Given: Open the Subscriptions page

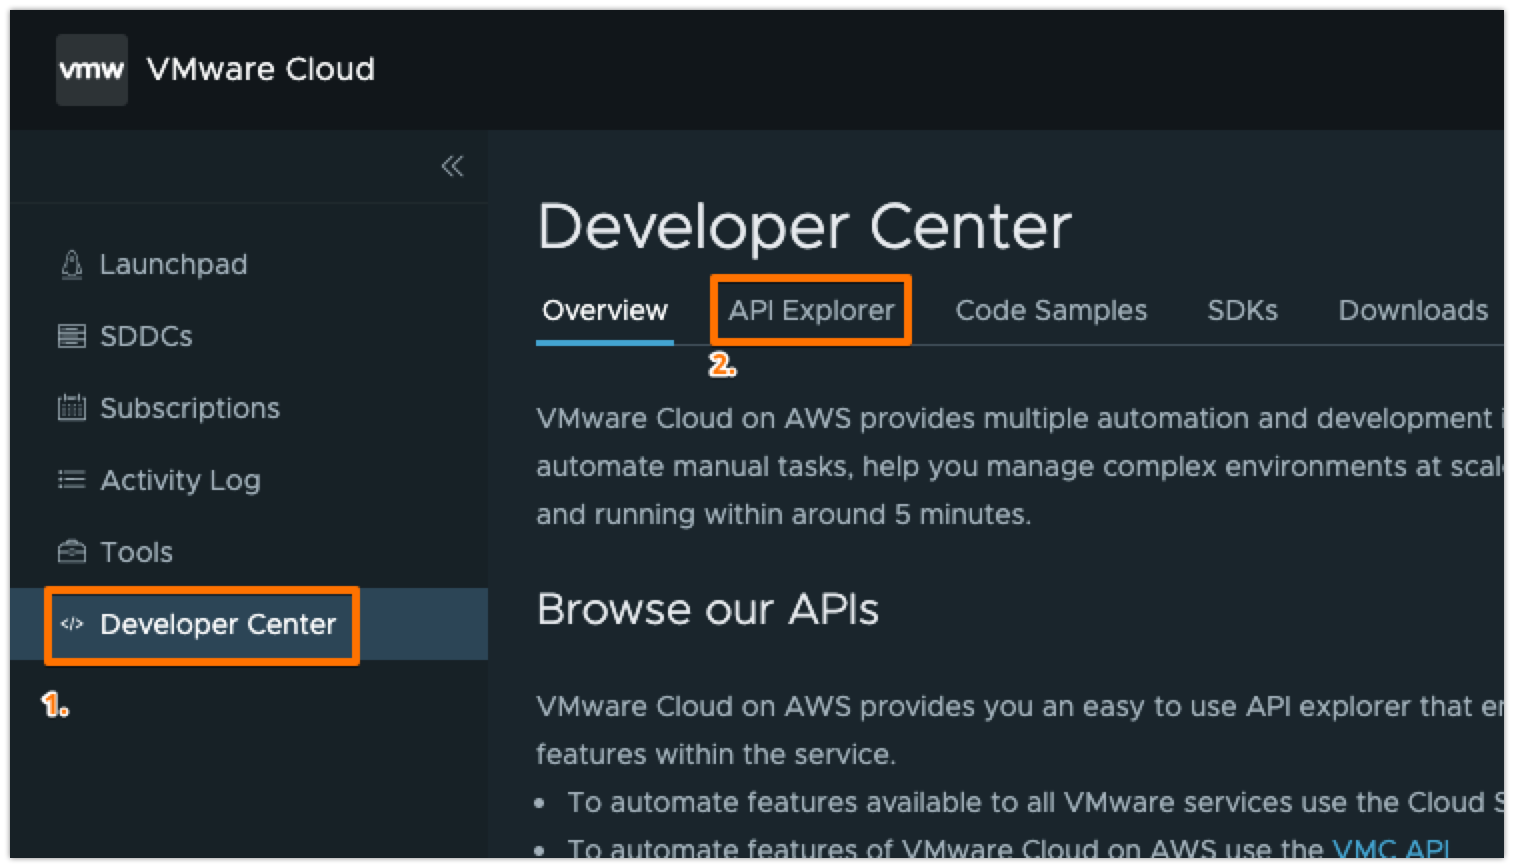Looking at the screenshot, I should [190, 408].
